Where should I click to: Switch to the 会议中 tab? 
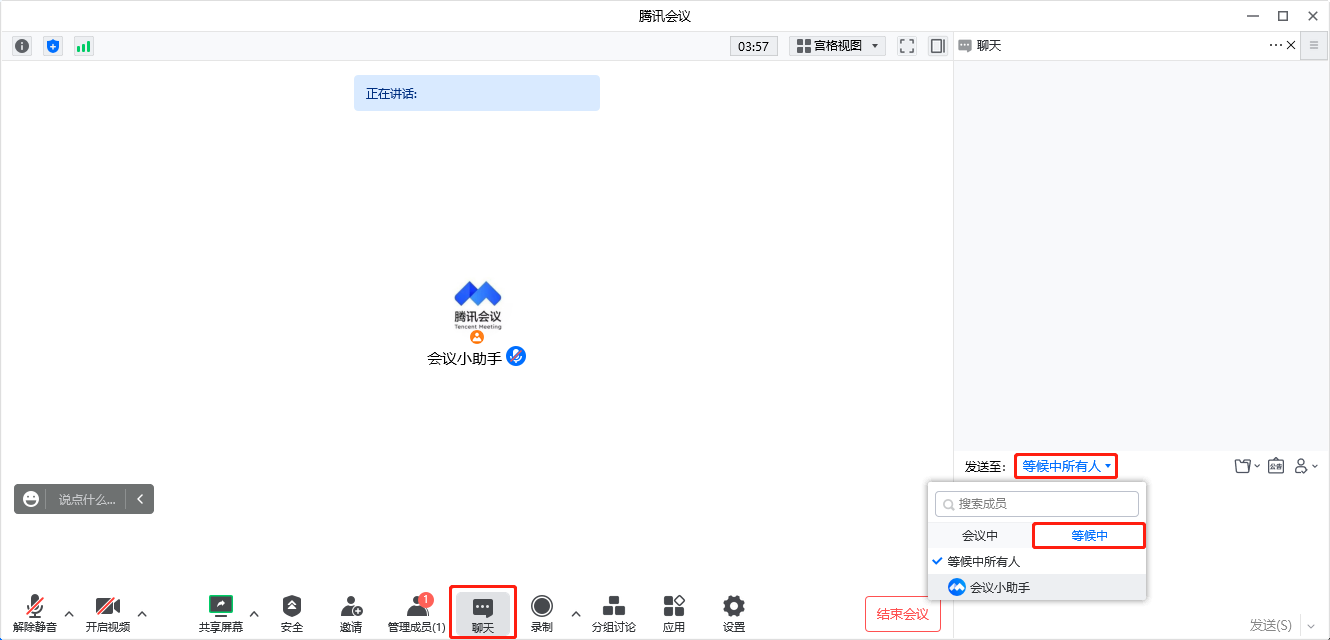click(x=980, y=536)
